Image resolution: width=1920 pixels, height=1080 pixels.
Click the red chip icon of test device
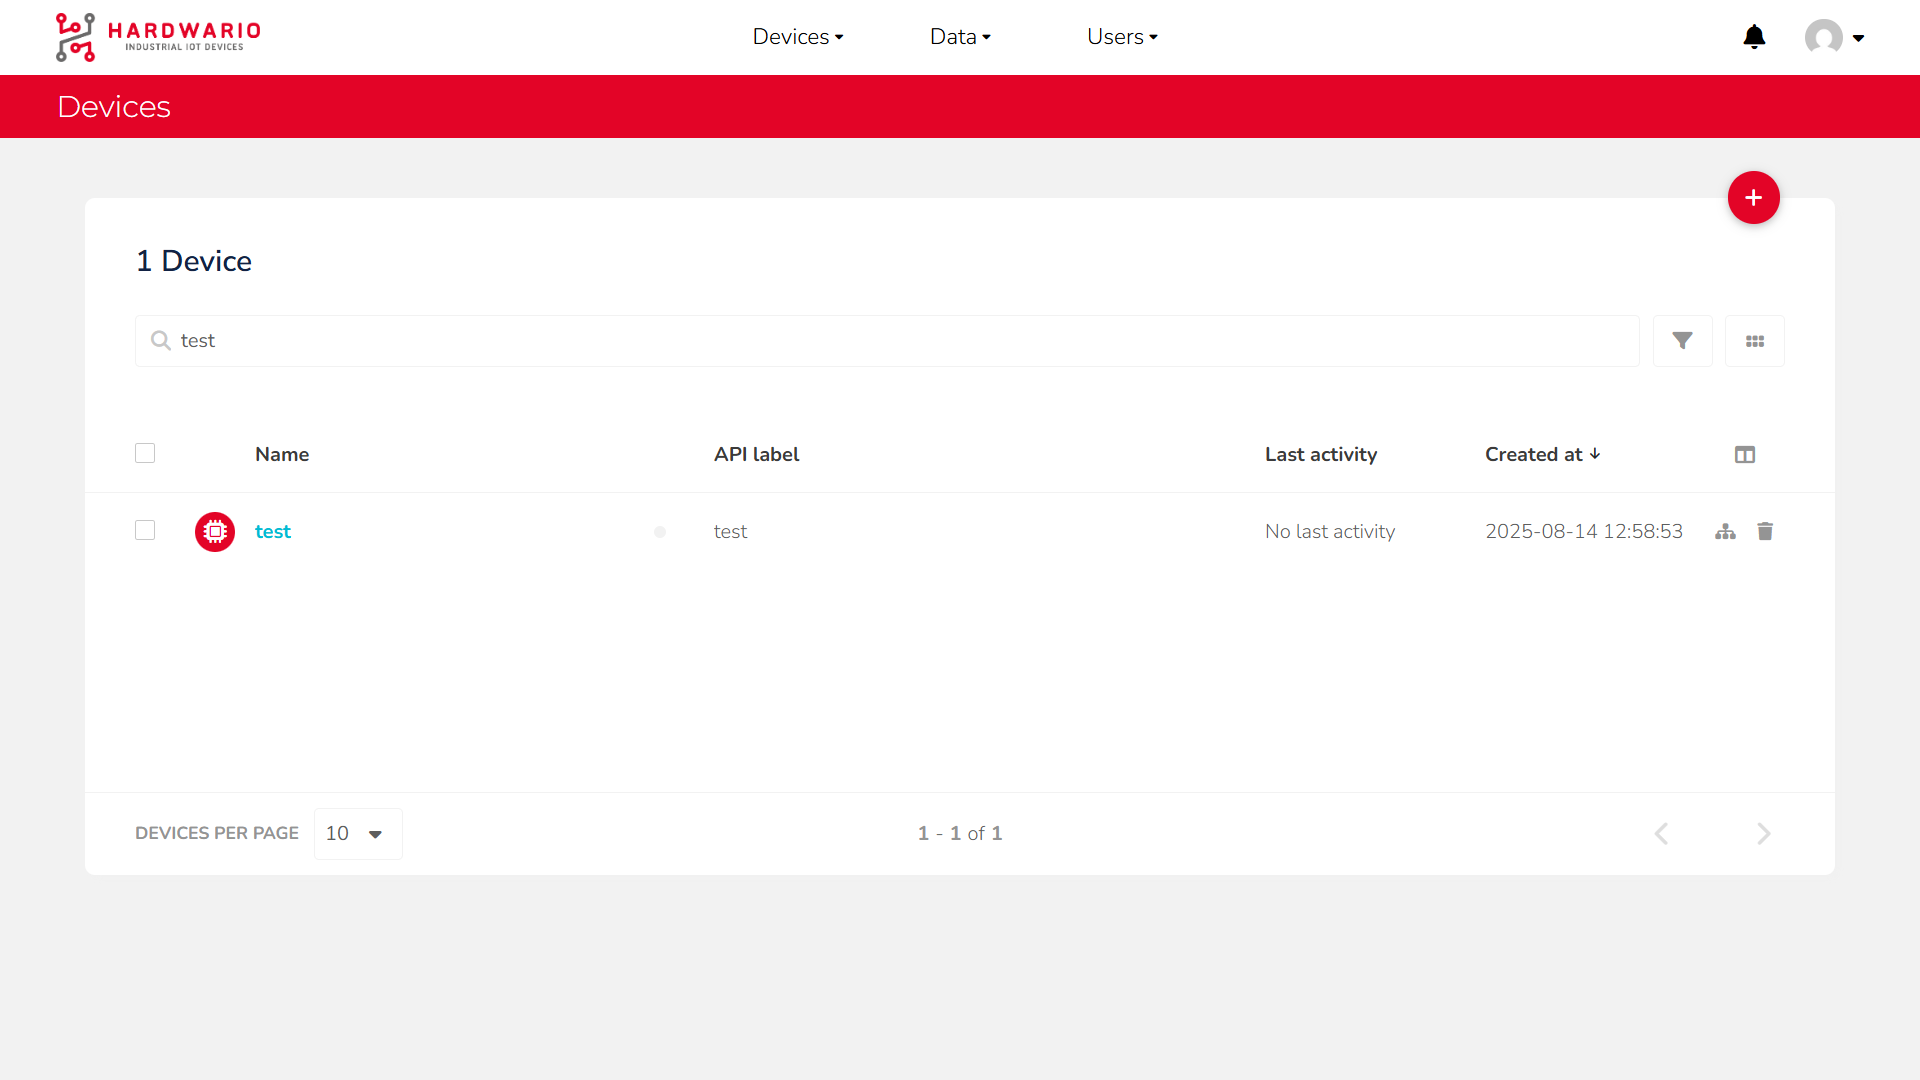coord(215,532)
